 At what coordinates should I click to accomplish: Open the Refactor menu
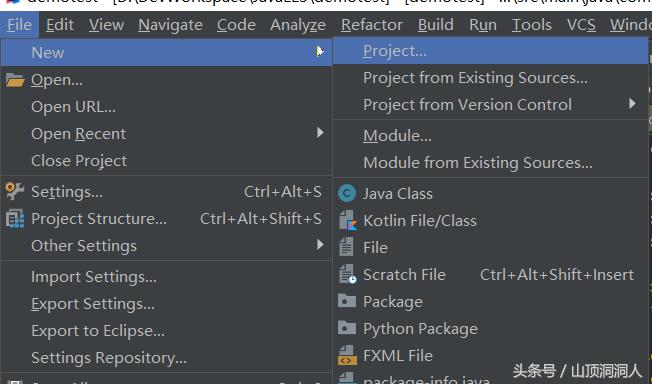[372, 25]
